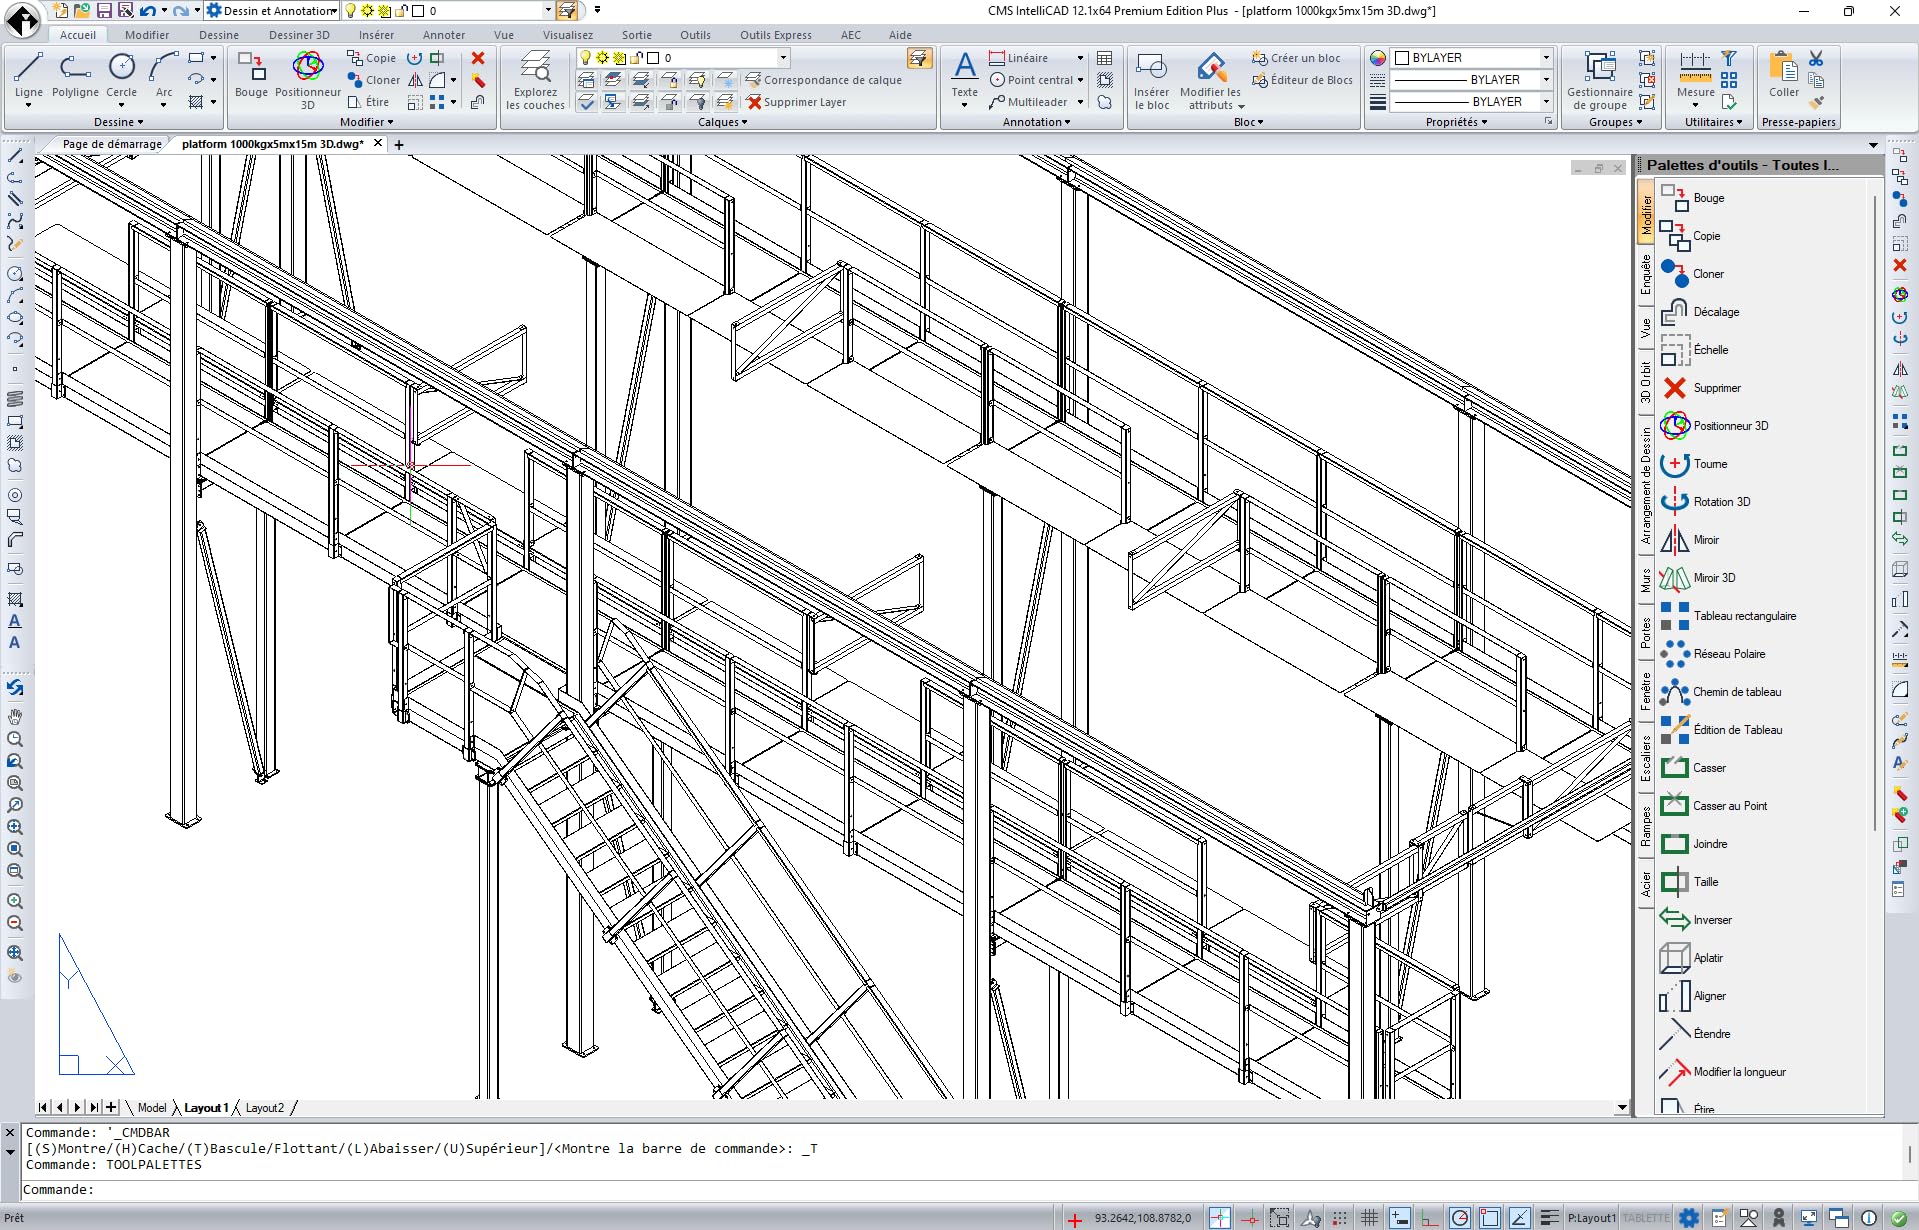Toggle polar tracking in status bar

tap(1459, 1218)
